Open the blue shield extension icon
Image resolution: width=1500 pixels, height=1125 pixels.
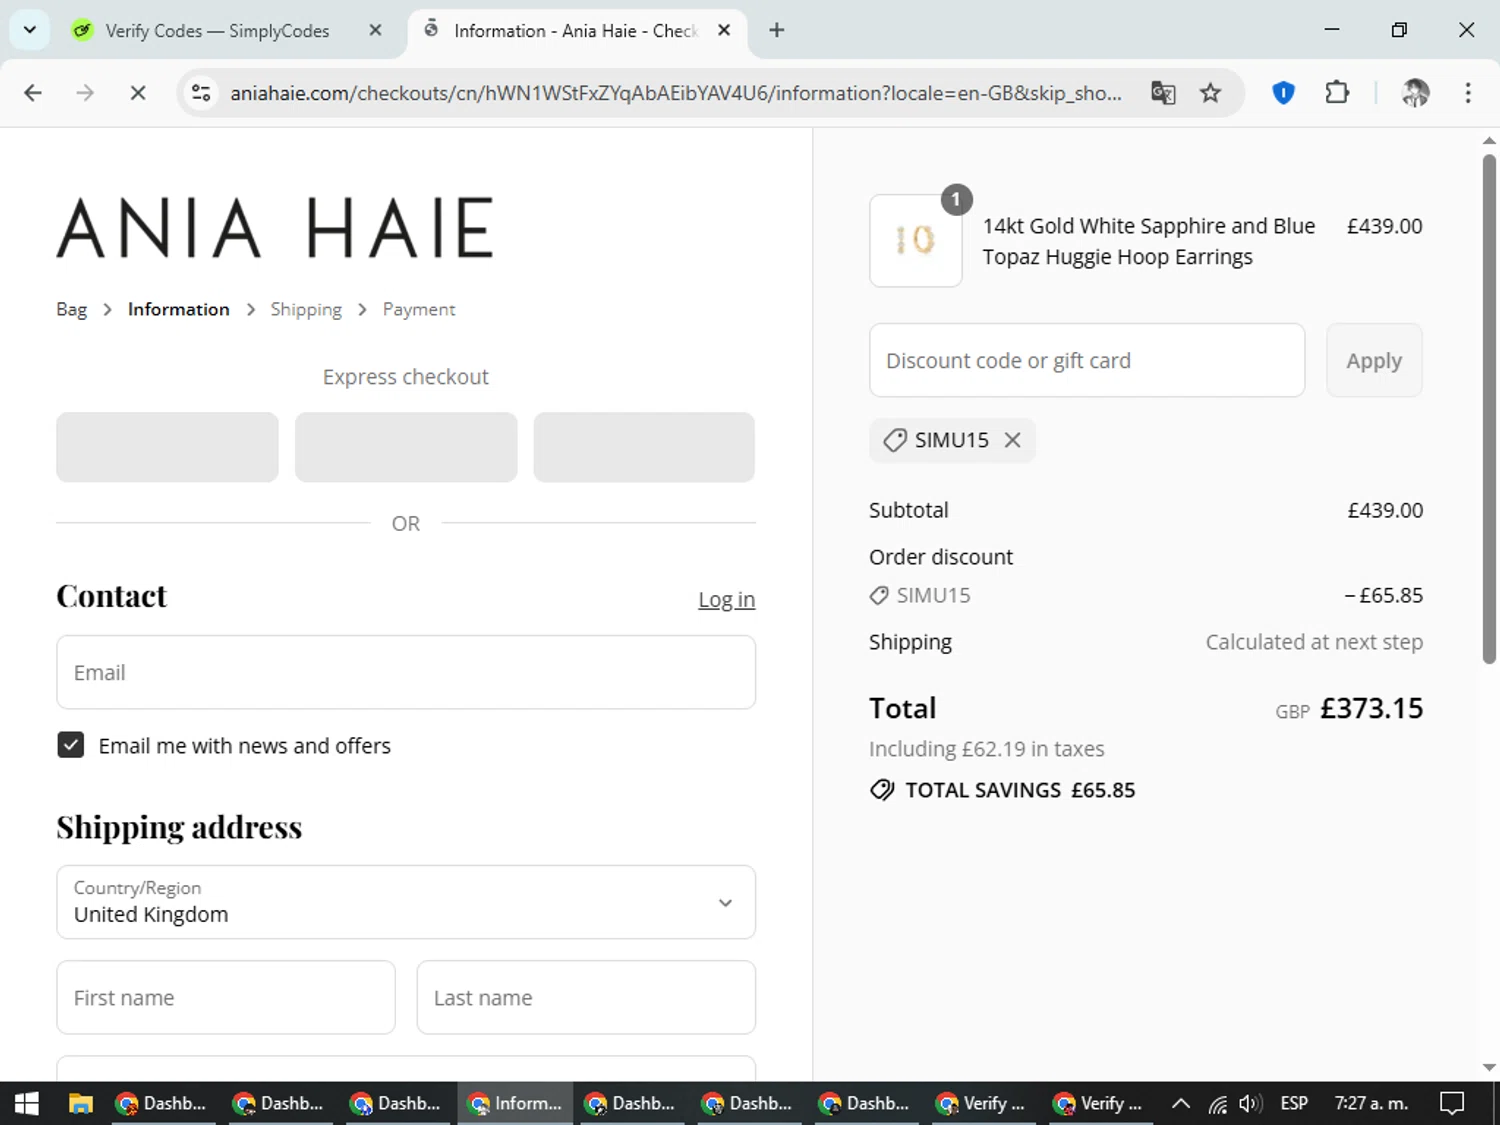[x=1283, y=93]
